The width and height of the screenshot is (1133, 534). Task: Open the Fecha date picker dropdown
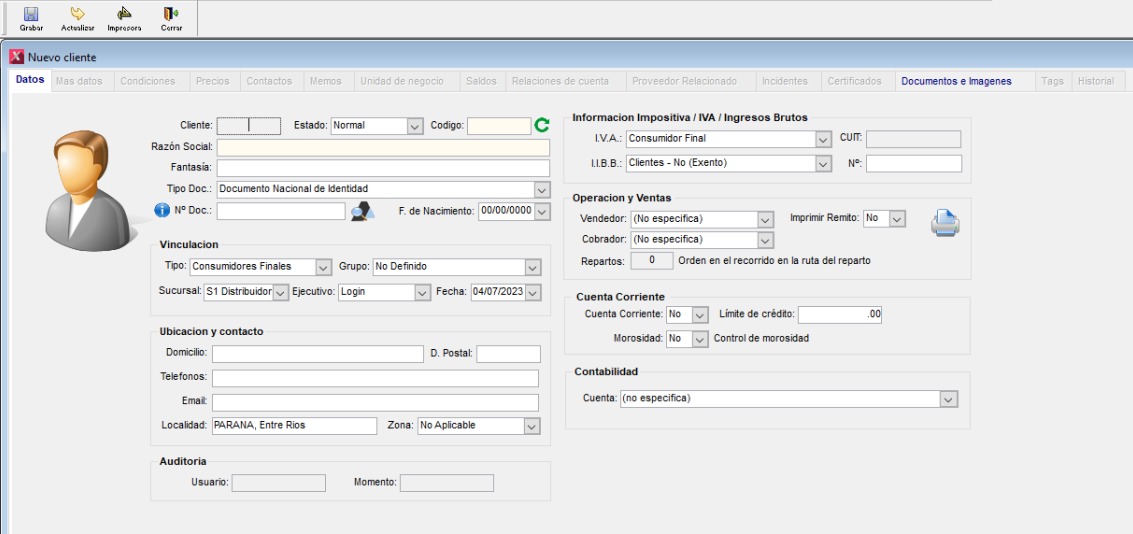532,293
